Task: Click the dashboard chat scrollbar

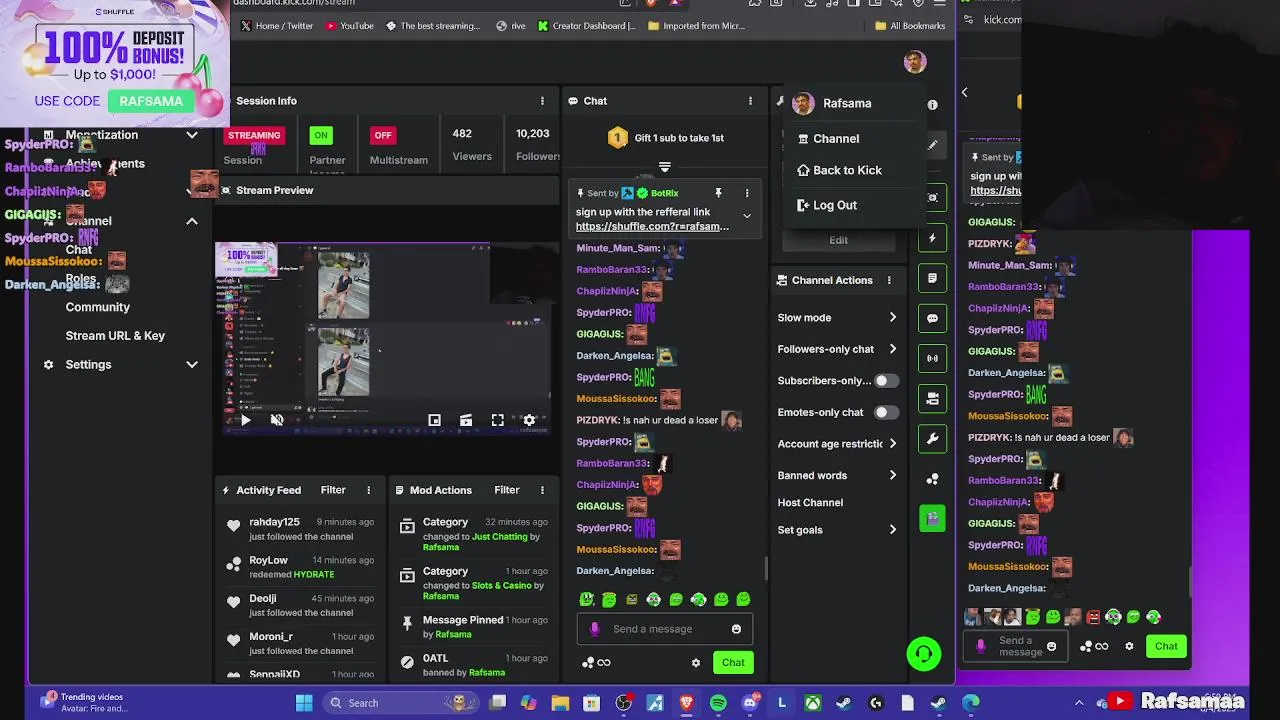Action: coord(767,568)
